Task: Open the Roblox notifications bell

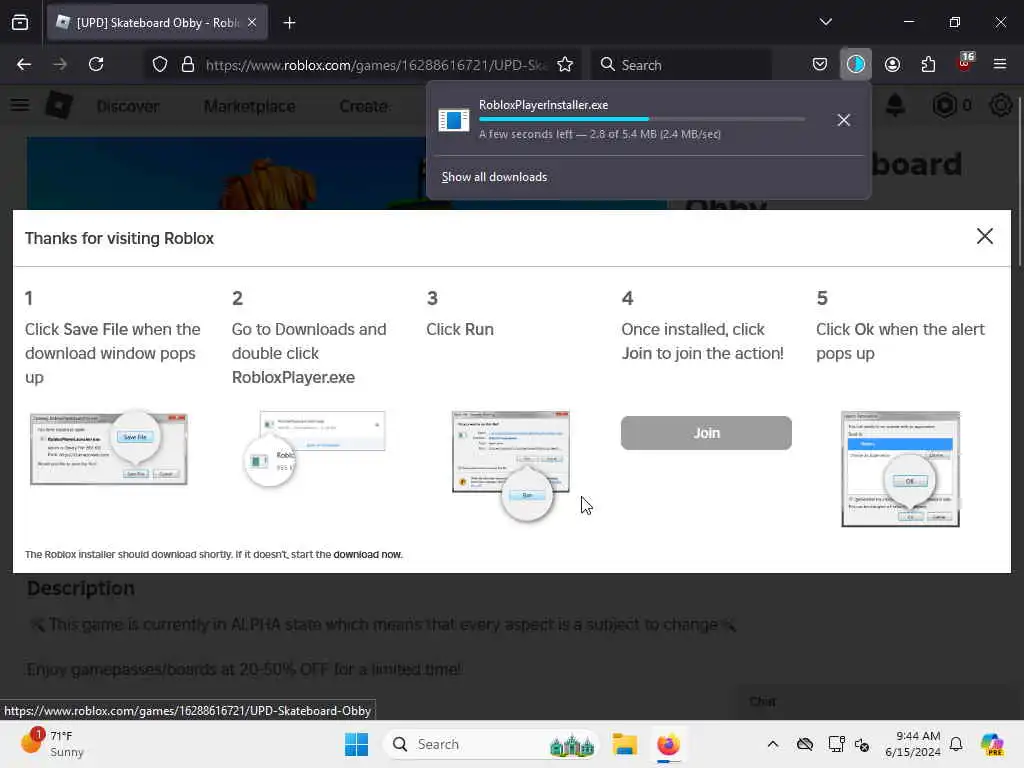Action: pos(895,105)
